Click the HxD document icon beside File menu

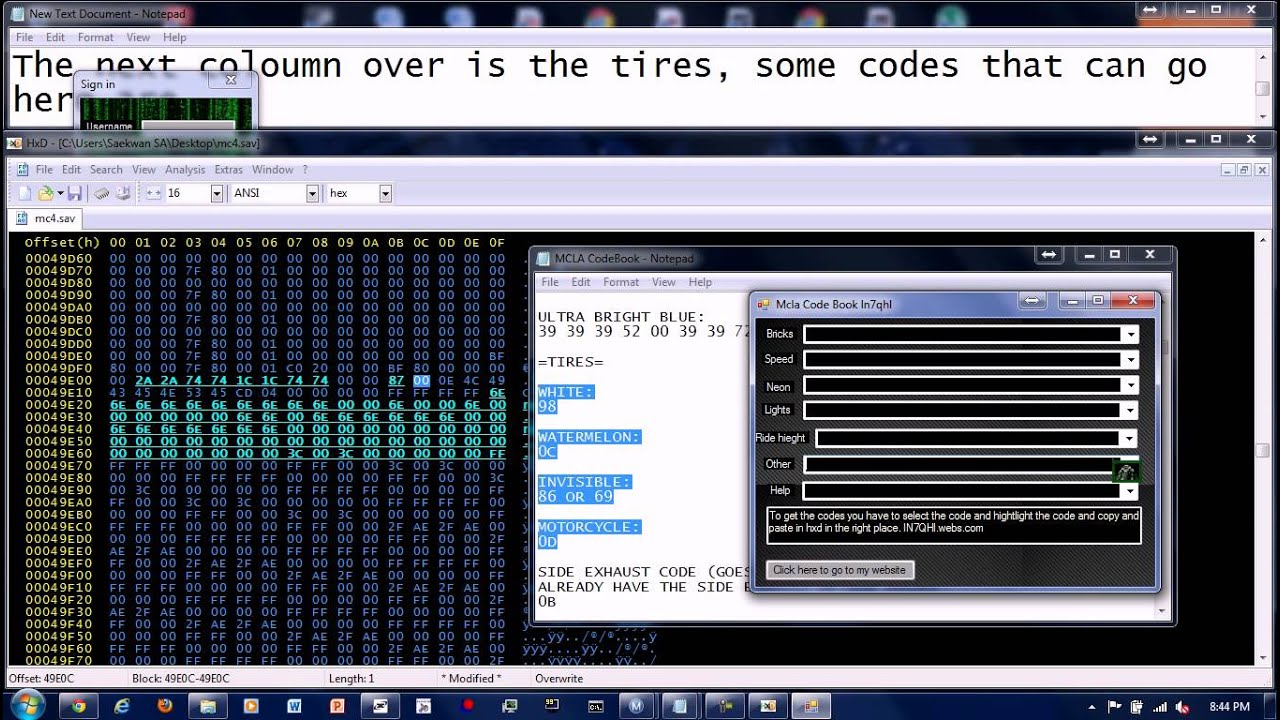point(22,170)
